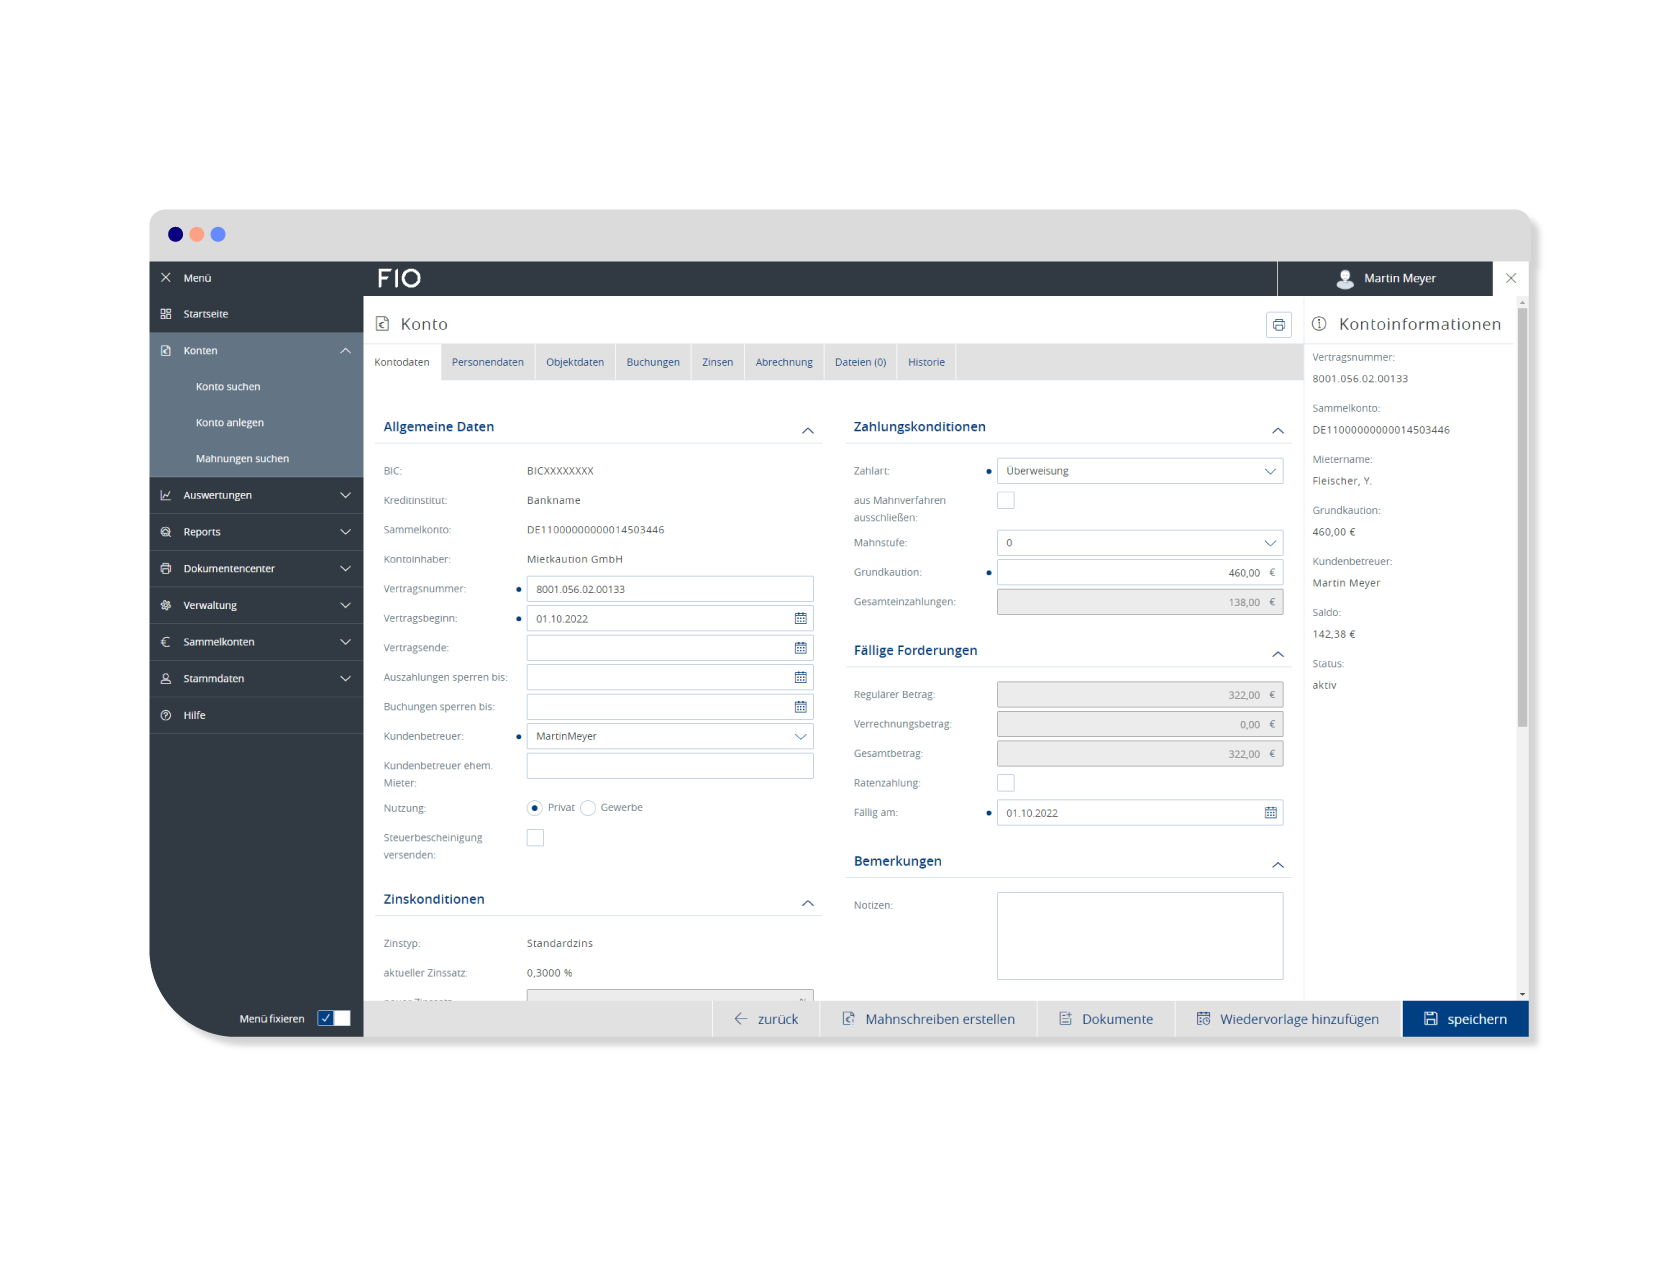1680x1280 pixels.
Task: Open the Dokumente button
Action: (x=1106, y=1019)
